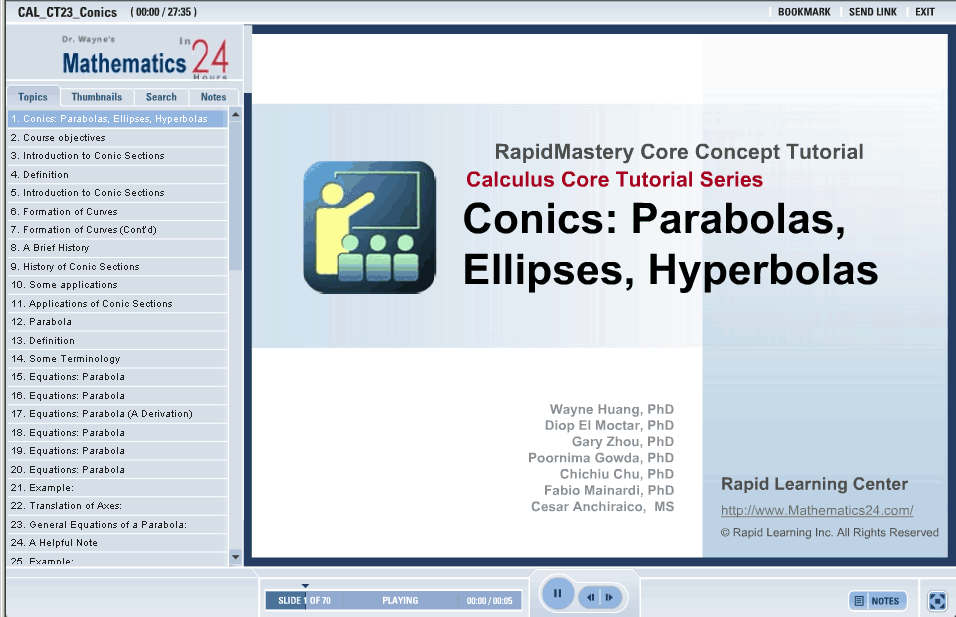Select topic 10 Some applications
The width and height of the screenshot is (956, 617).
[x=118, y=285]
